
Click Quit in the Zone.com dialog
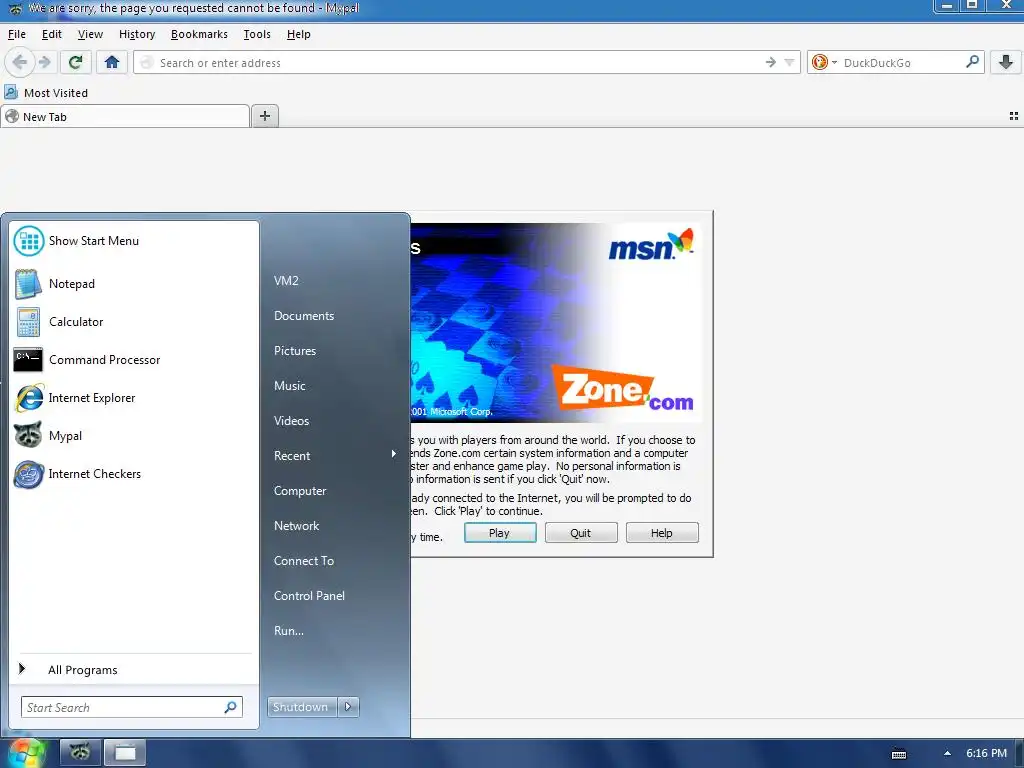click(581, 533)
